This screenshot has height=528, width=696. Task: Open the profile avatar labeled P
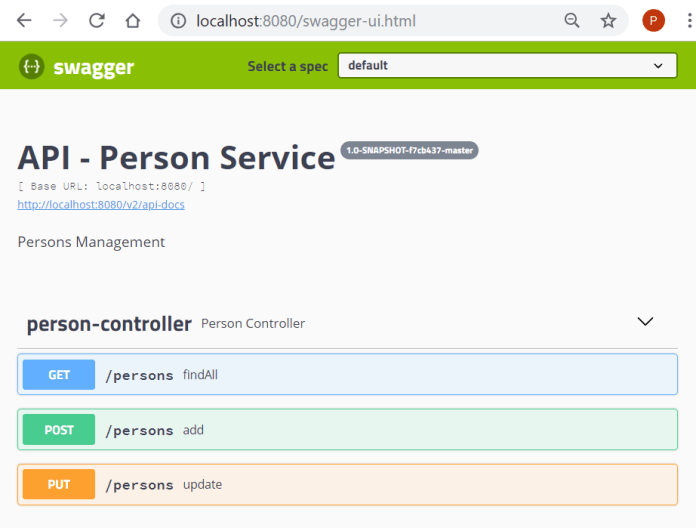coord(653,20)
